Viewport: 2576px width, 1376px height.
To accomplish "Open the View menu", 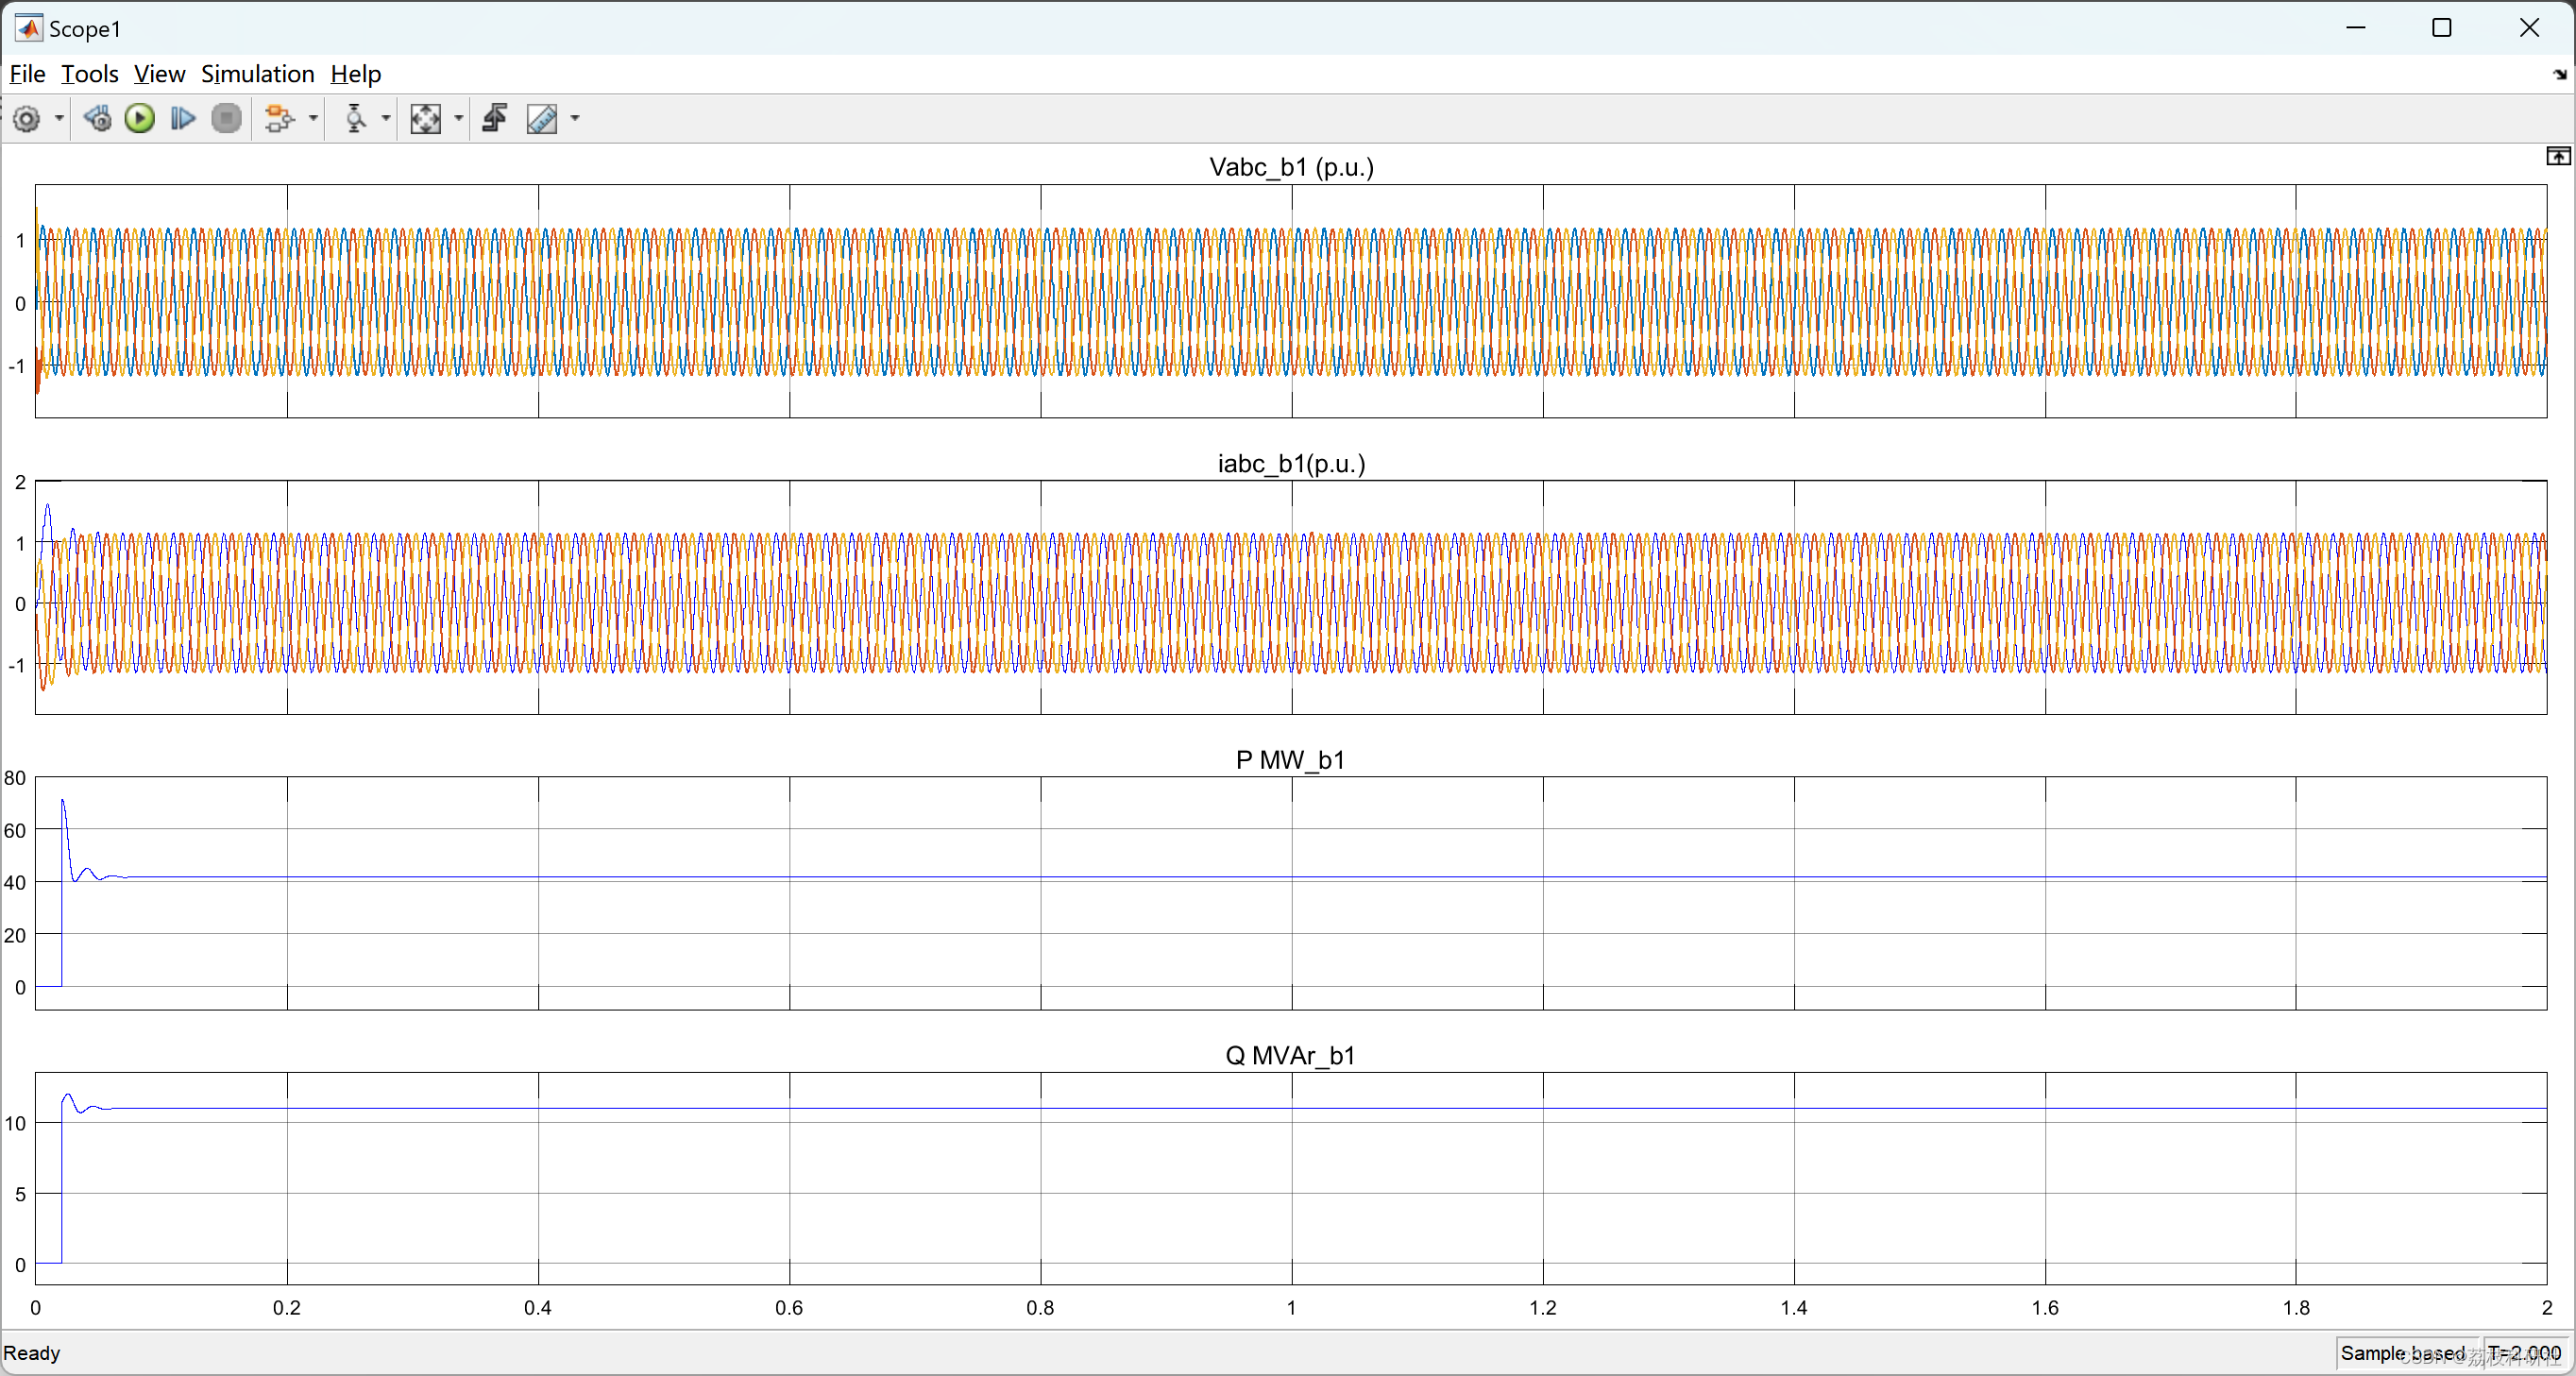I will (160, 73).
